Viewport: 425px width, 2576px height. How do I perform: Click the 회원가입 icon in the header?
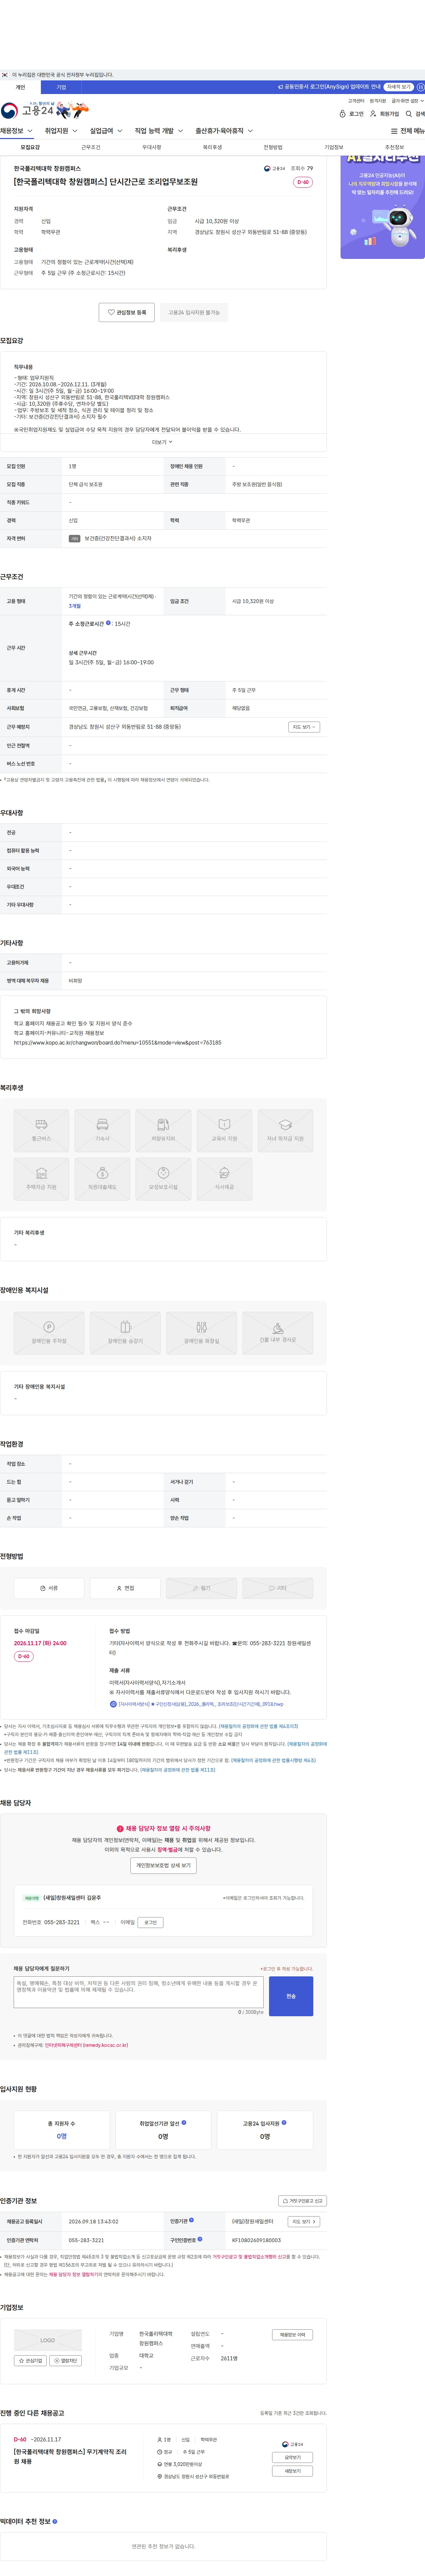tap(373, 114)
